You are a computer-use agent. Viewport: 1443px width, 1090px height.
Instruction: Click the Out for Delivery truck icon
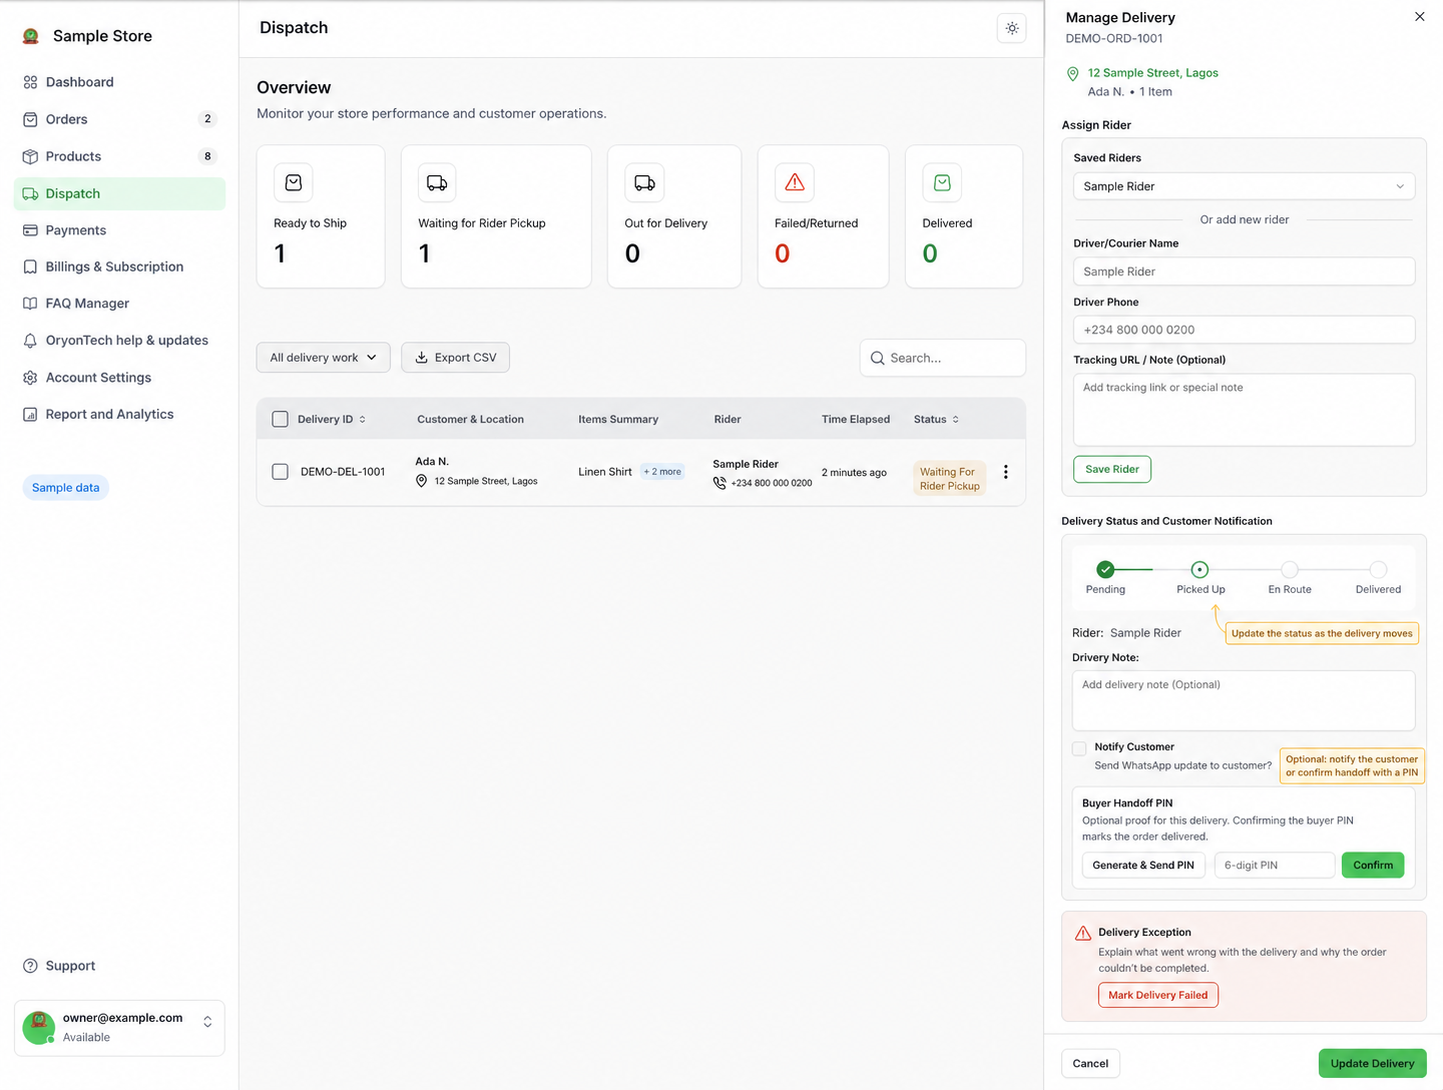pos(644,182)
